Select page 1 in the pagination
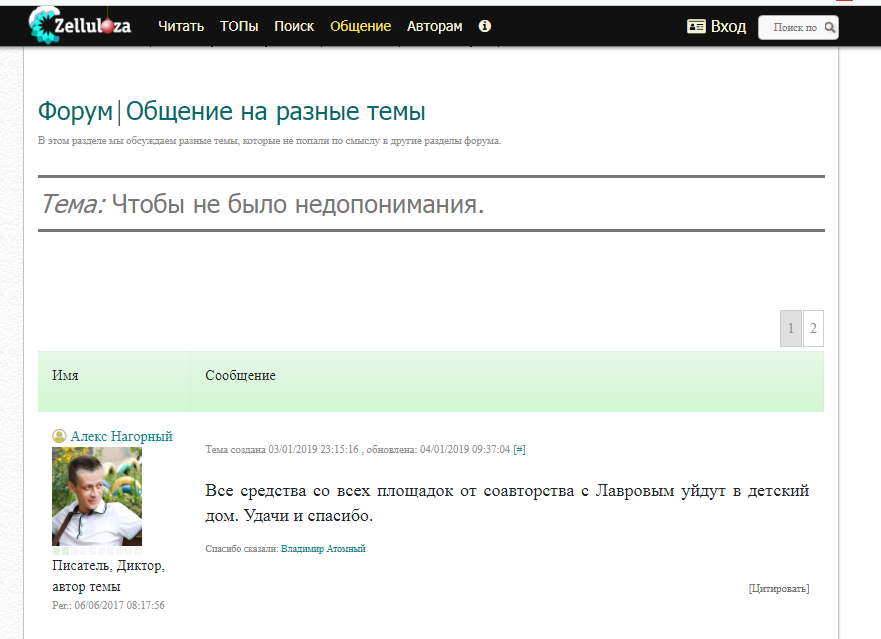The width and height of the screenshot is (881, 639). [791, 328]
